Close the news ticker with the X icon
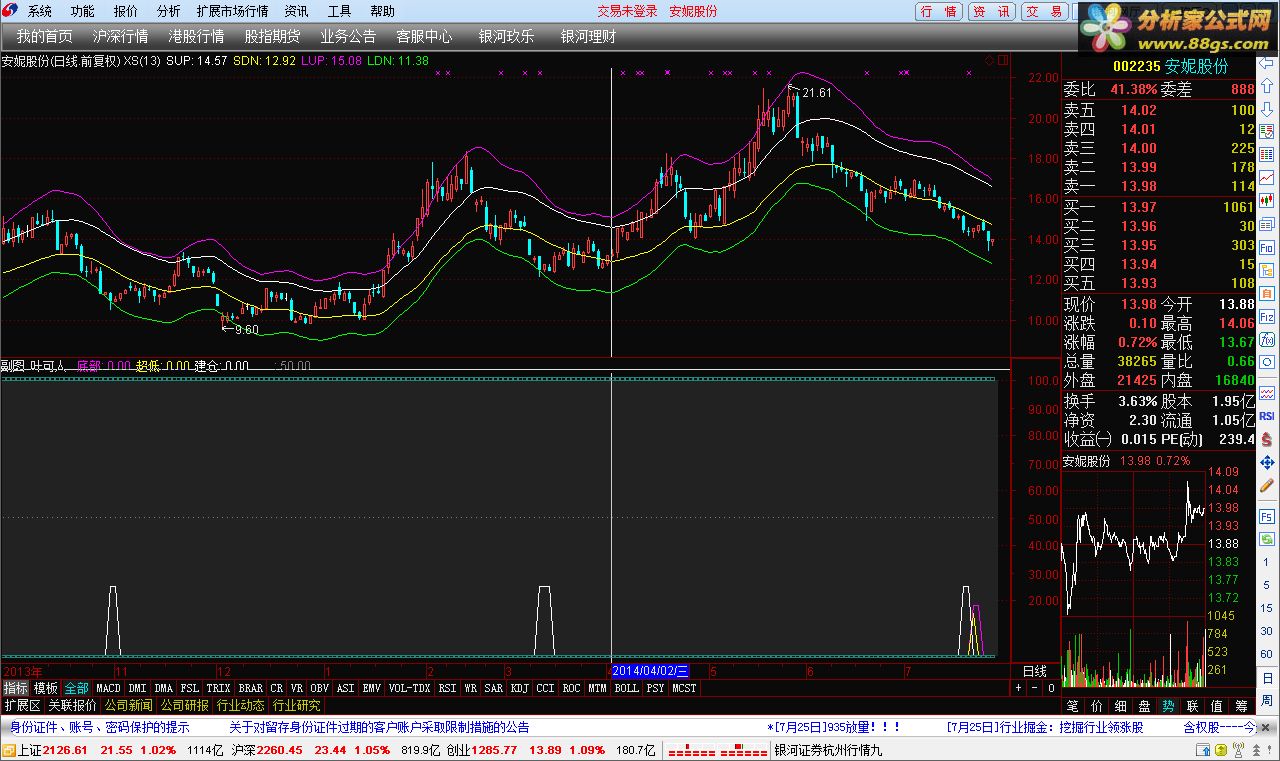The width and height of the screenshot is (1280, 761). [1265, 728]
